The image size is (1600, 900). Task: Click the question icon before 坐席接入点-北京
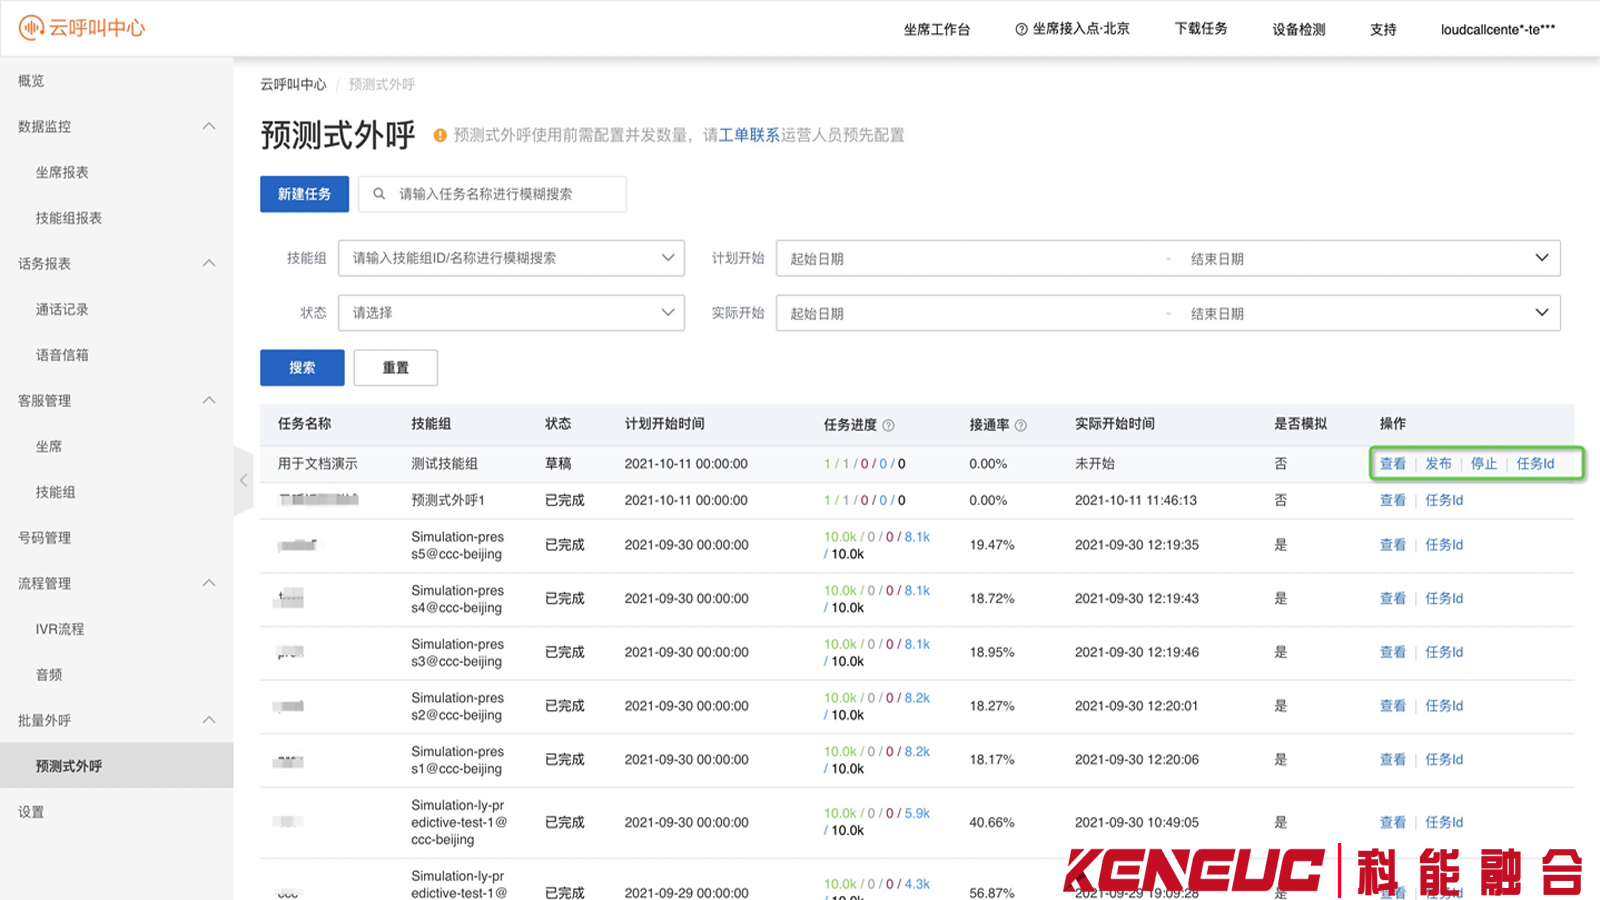[x=1021, y=29]
